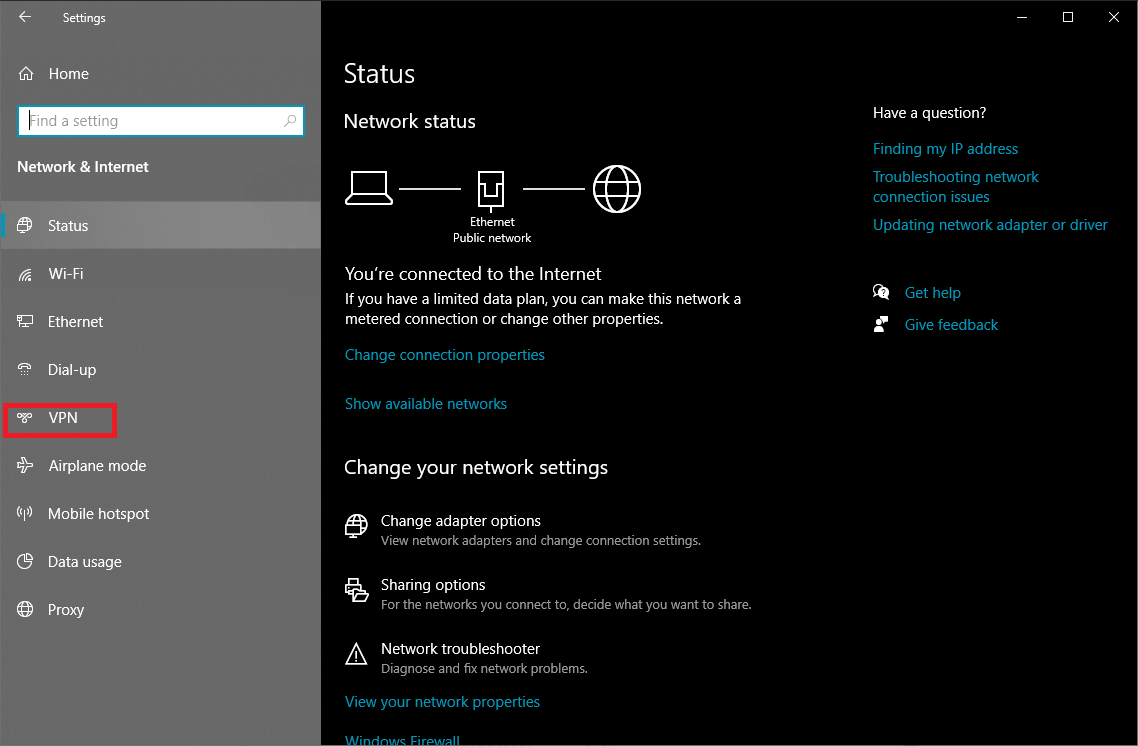Open Dial-up settings
The height and width of the screenshot is (746, 1138).
(x=160, y=369)
